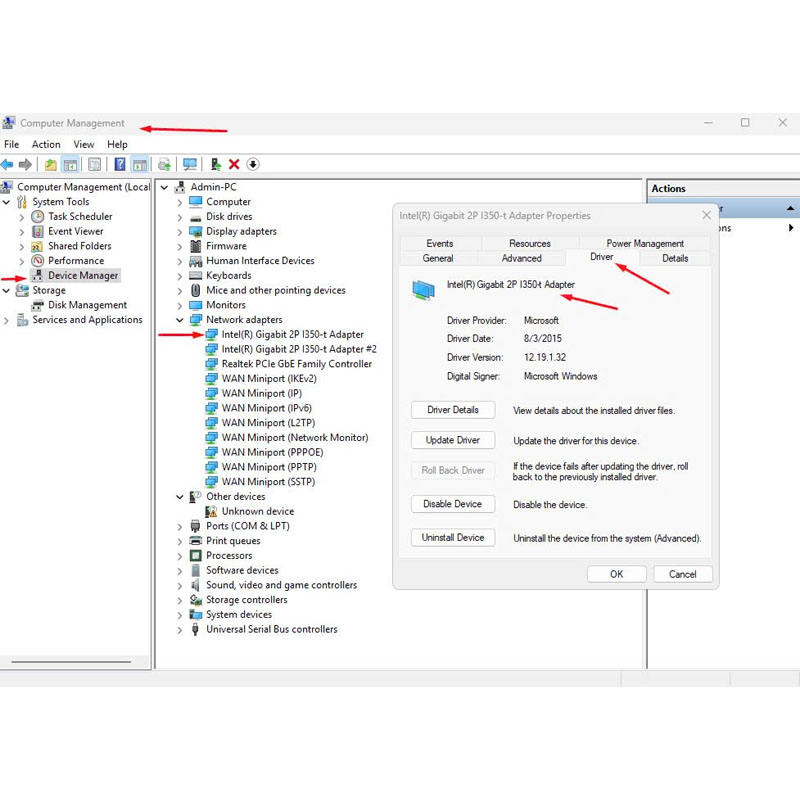Screen dimensions: 800x800
Task: Open the Action menu
Action: 46,144
